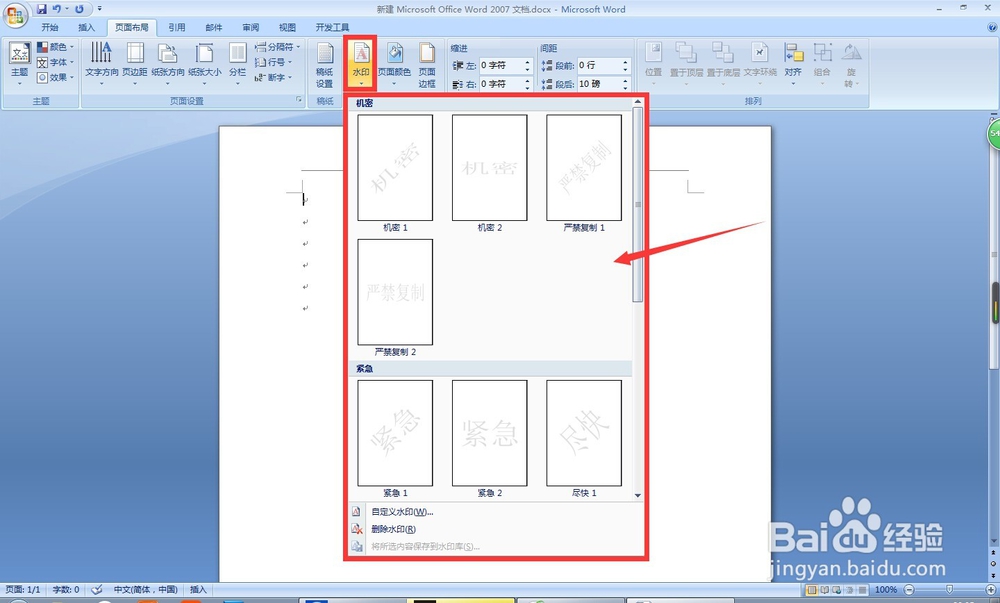The image size is (1000, 603).
Task: Open 页面边框 page borders
Action: pyautogui.click(x=427, y=65)
